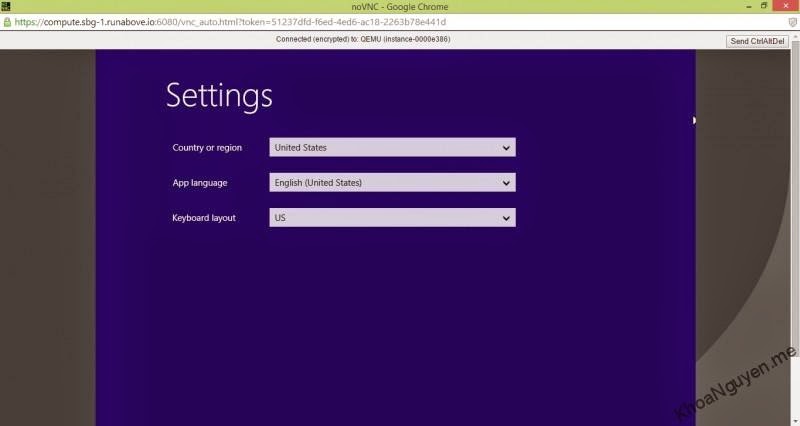Minimize the noVNC Chrome window

pyautogui.click(x=748, y=7)
